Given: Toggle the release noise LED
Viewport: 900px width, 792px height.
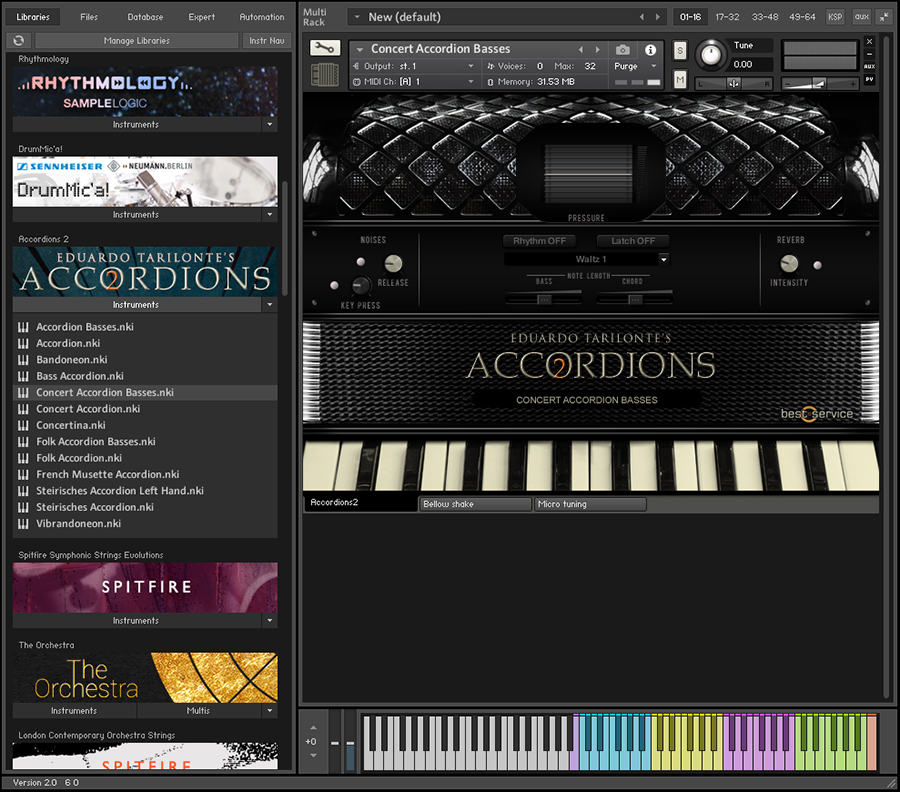Looking at the screenshot, I should point(360,262).
